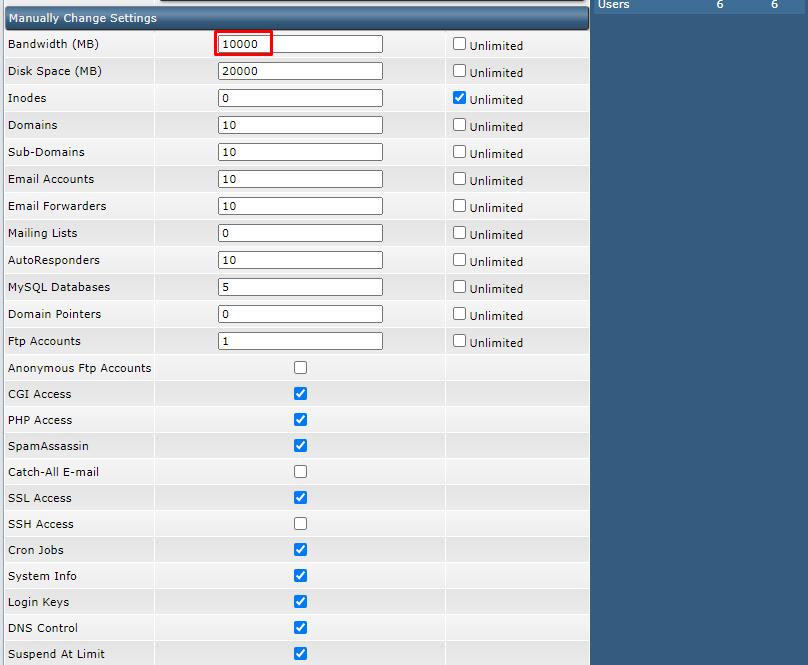Toggle Suspend At Limit checkbox
The width and height of the screenshot is (808, 665).
pos(300,654)
